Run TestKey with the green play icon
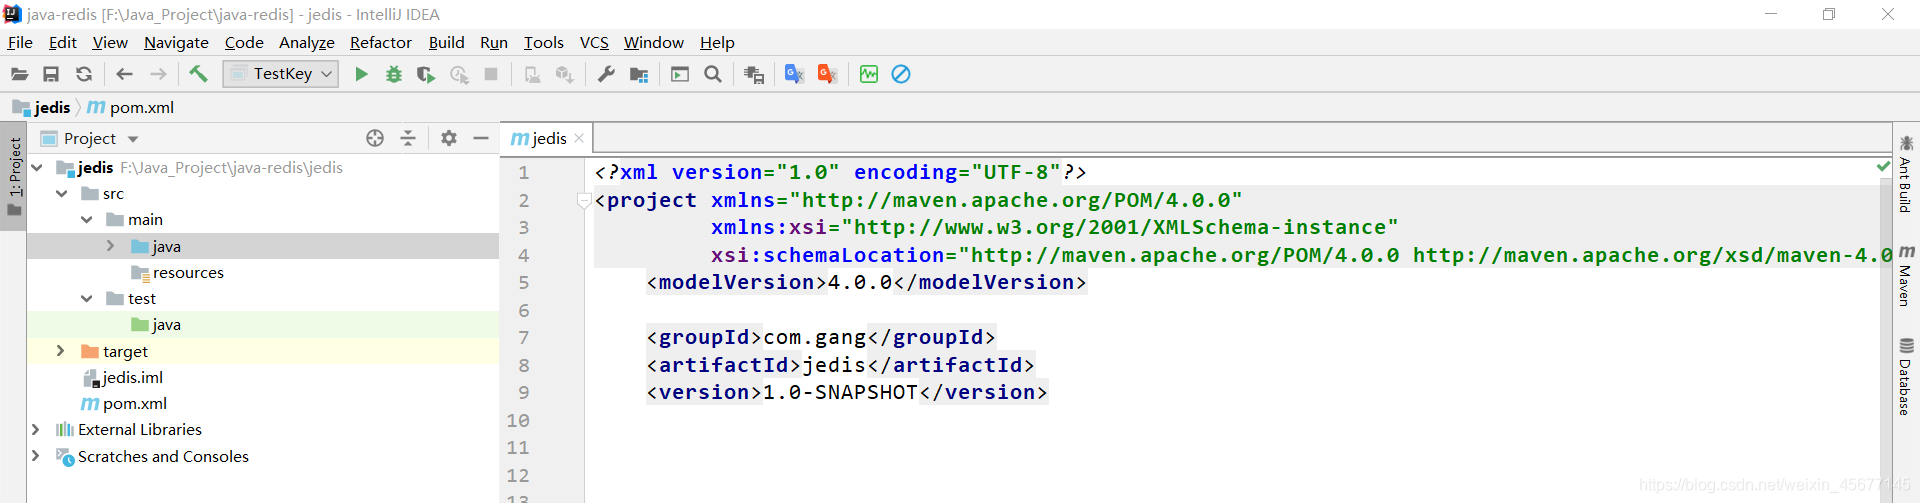 click(361, 74)
